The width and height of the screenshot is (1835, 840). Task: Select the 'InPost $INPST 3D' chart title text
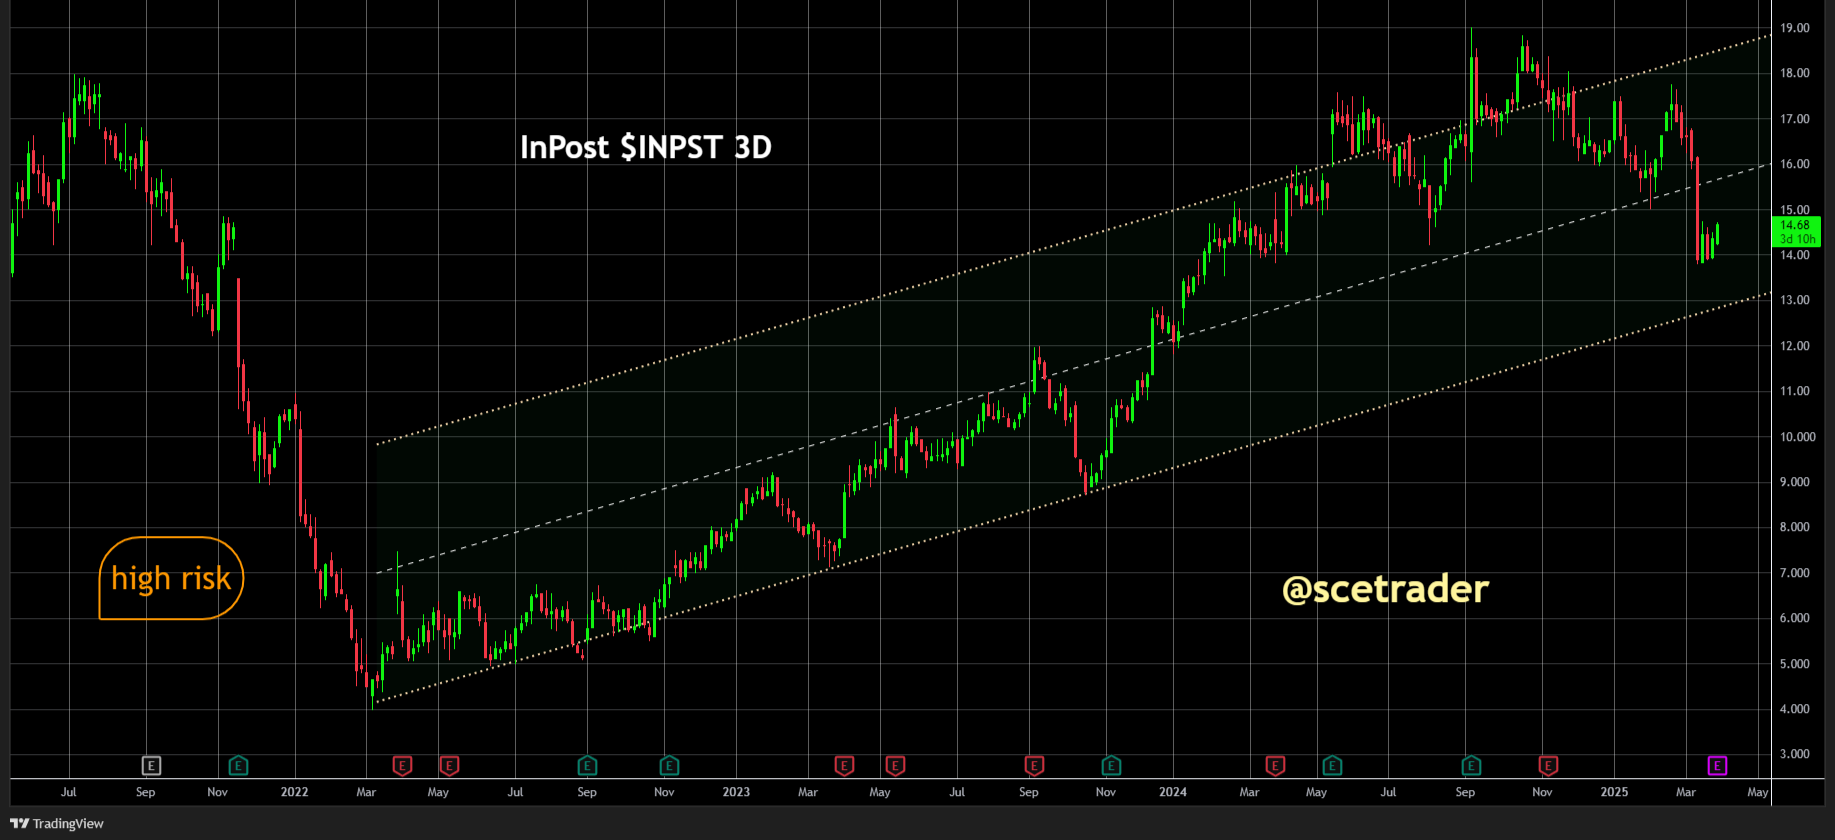pos(646,147)
